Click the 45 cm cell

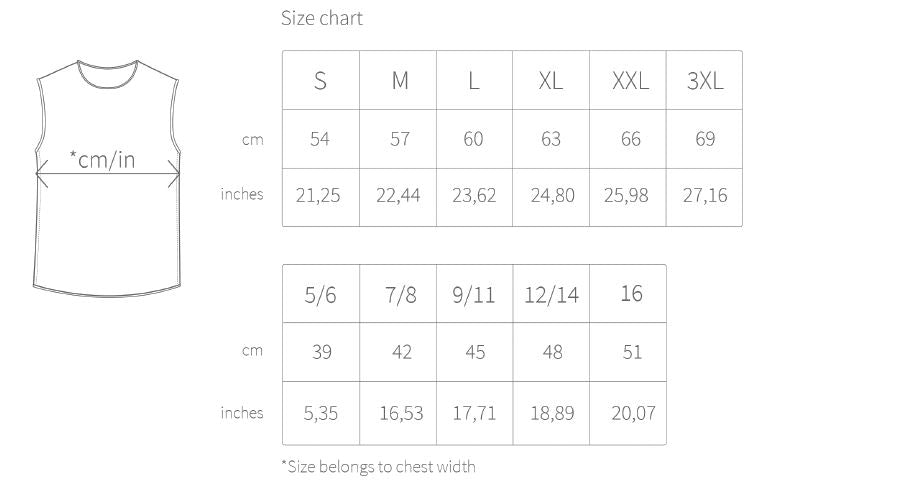tap(475, 352)
